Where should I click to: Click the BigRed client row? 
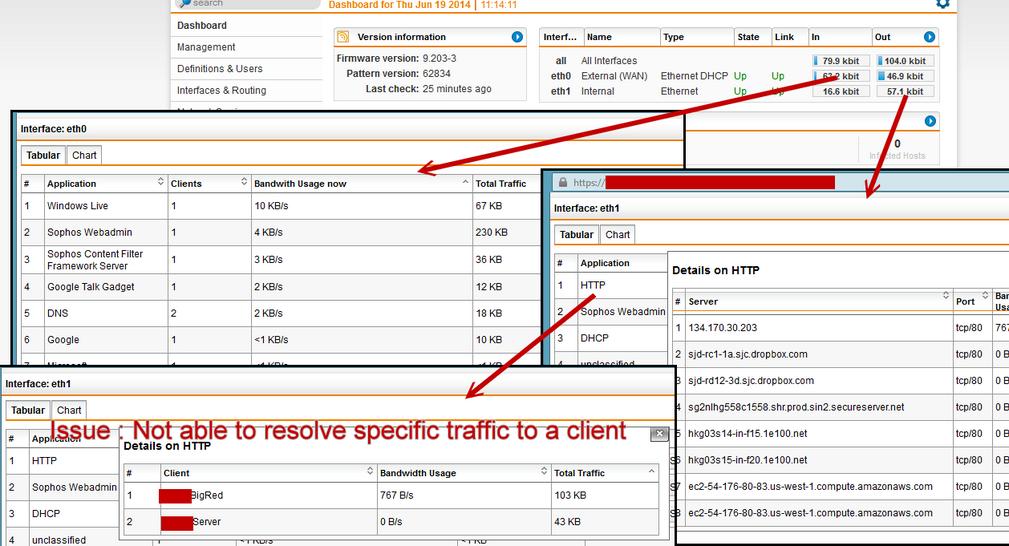pyautogui.click(x=391, y=495)
